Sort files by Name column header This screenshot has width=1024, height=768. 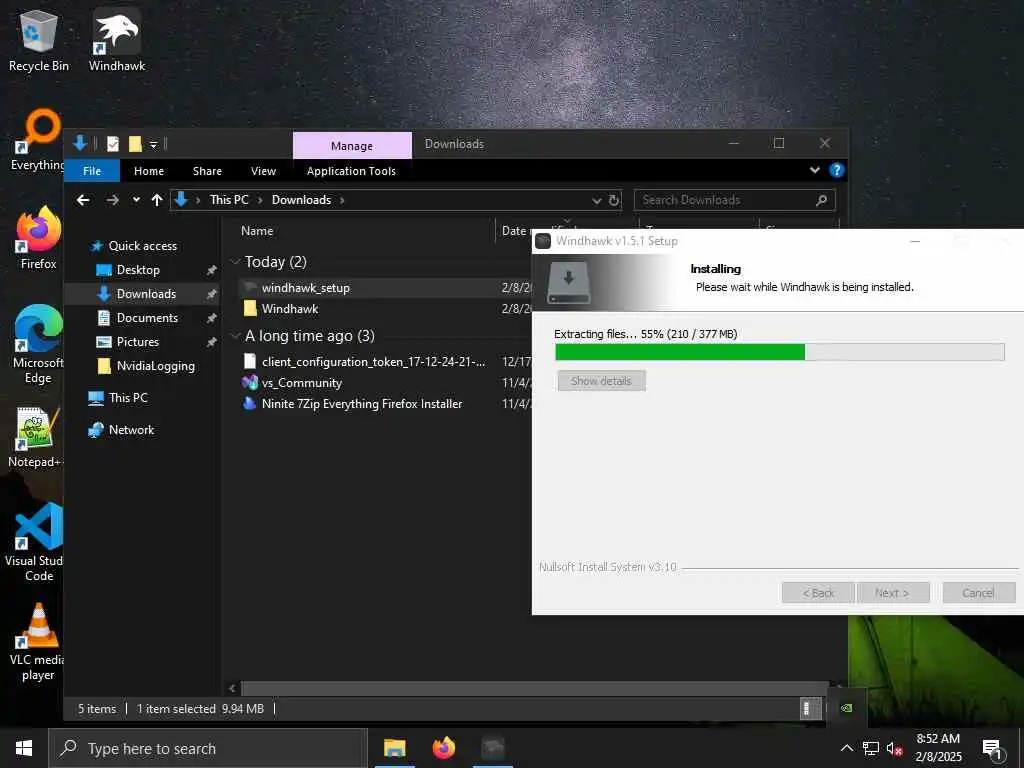(x=257, y=231)
